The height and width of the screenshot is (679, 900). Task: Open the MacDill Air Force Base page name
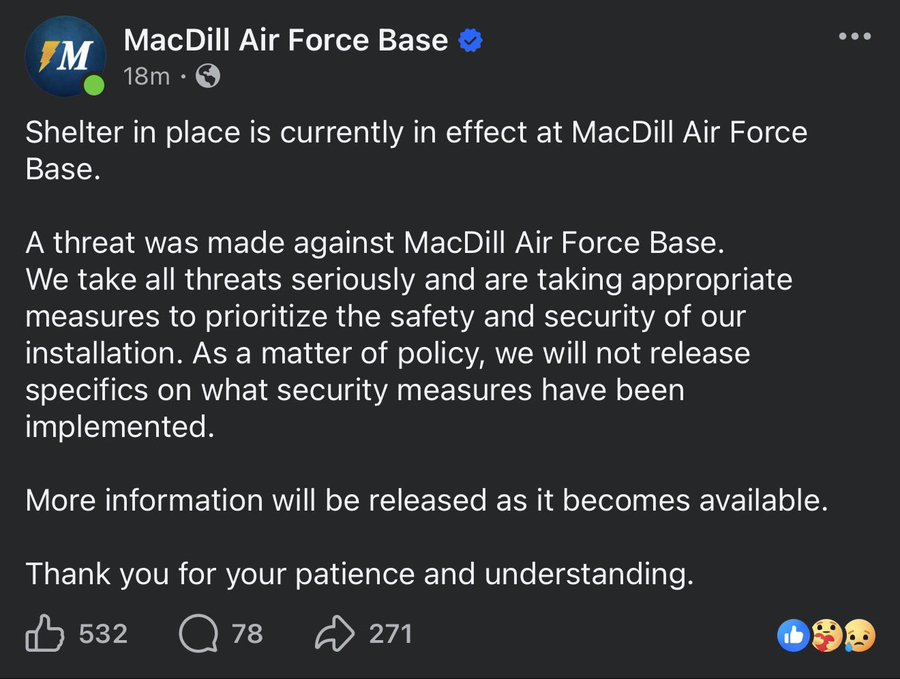point(285,40)
